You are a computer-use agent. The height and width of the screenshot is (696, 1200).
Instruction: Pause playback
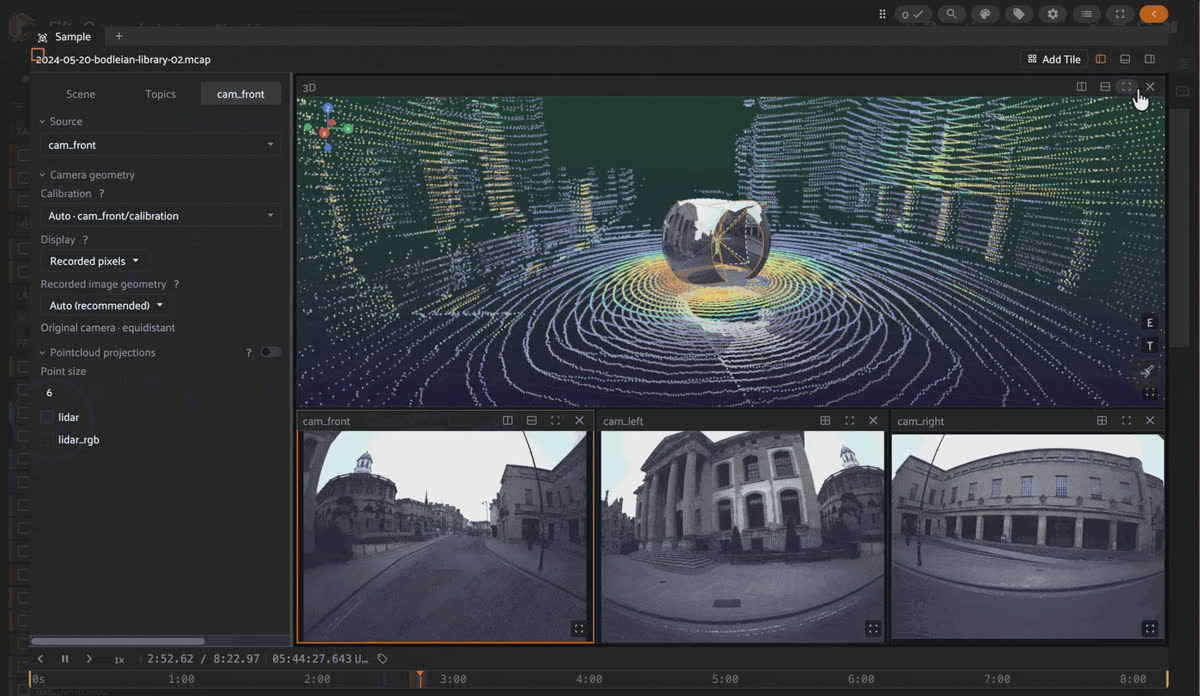tap(65, 659)
